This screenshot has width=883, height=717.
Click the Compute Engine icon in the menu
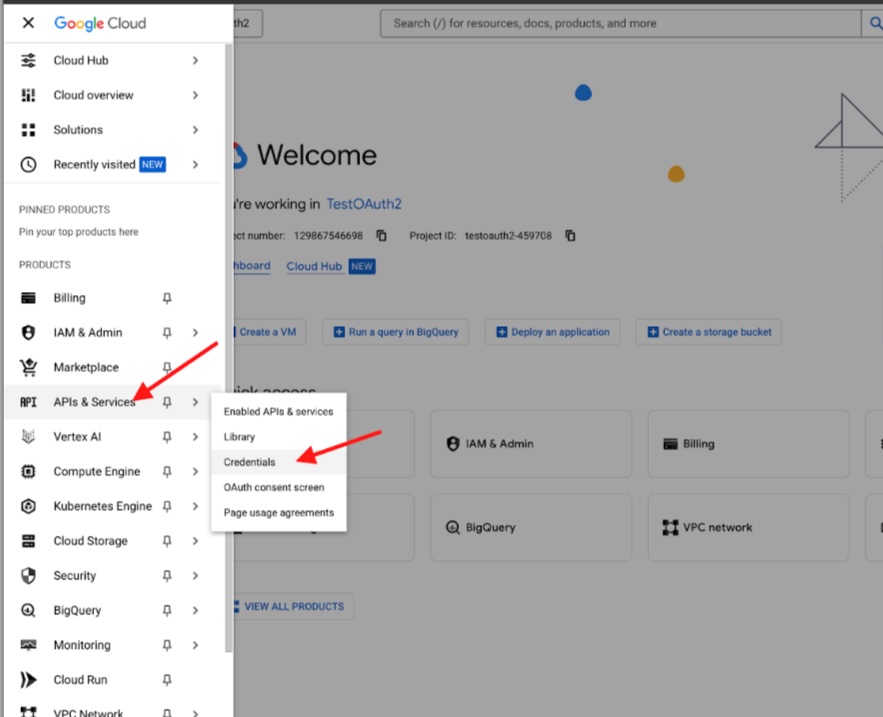28,471
